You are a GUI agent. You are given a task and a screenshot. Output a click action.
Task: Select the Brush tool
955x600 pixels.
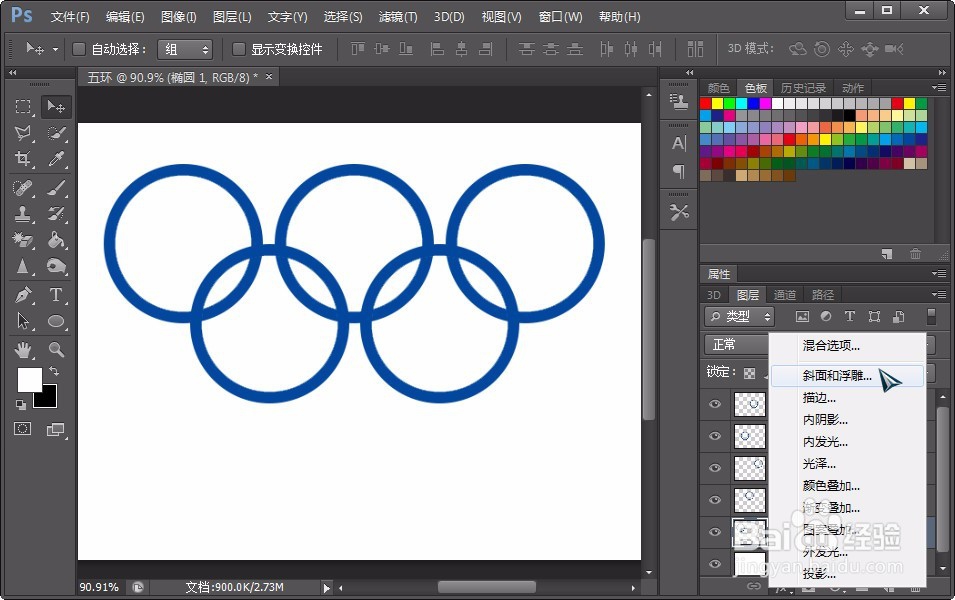coord(56,188)
